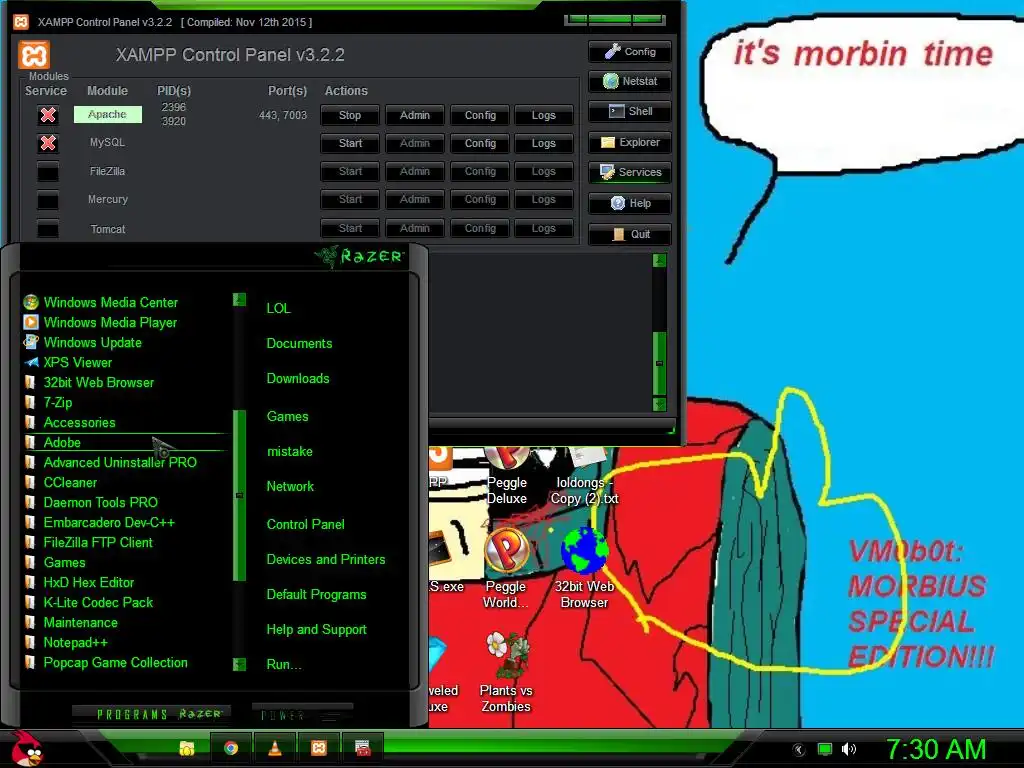Click the Power button in start menu
This screenshot has width=1024, height=768.
click(x=302, y=714)
